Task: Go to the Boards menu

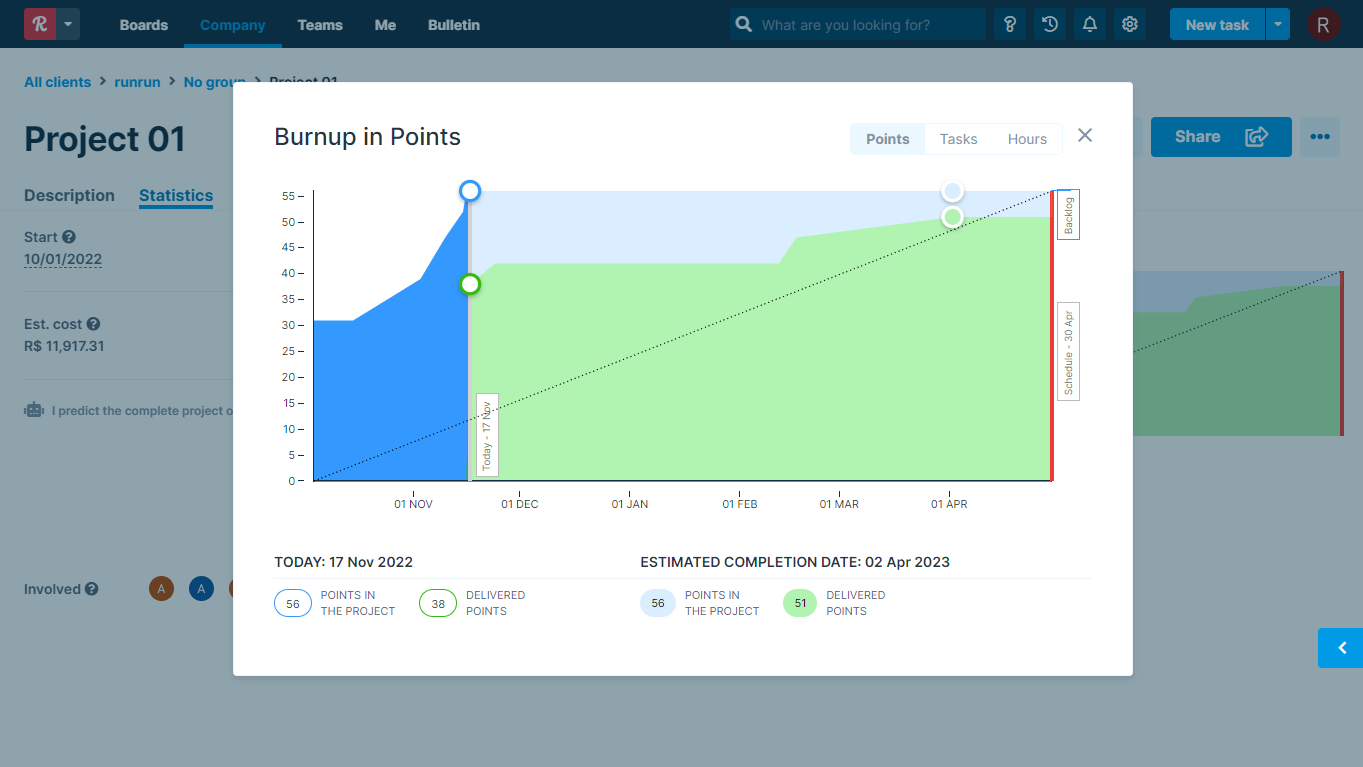Action: pos(144,25)
